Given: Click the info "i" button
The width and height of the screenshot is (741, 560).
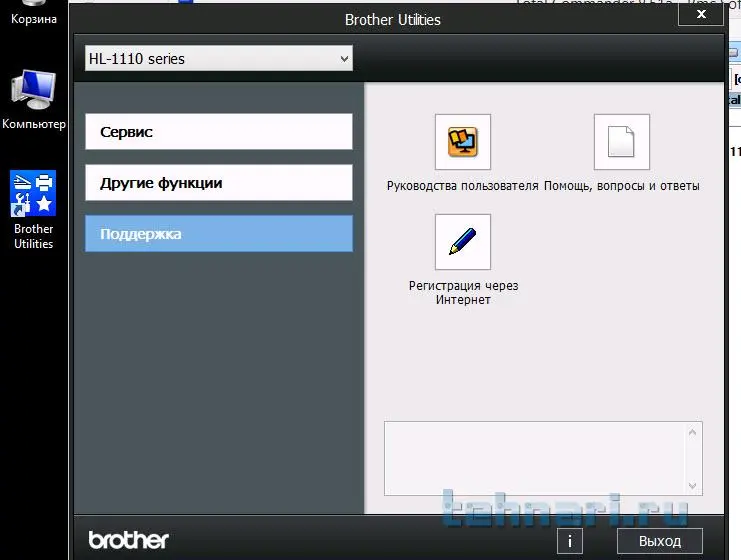Looking at the screenshot, I should click(569, 541).
